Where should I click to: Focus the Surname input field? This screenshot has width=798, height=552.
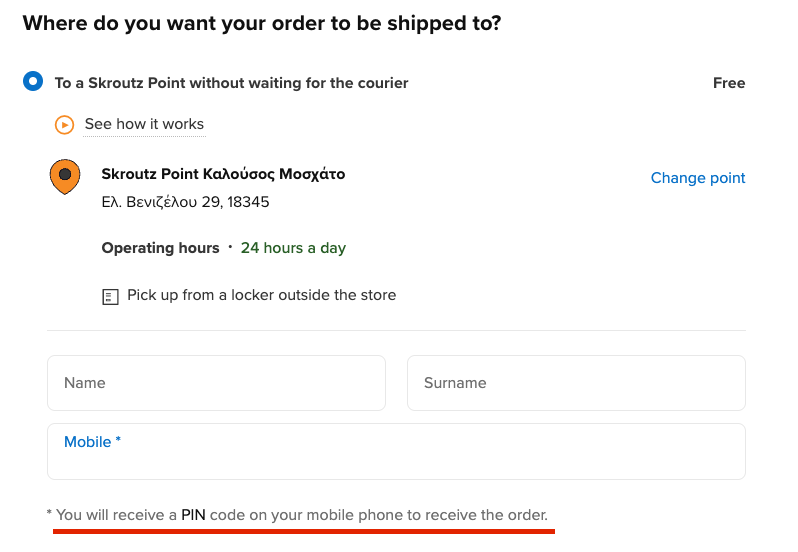(x=576, y=383)
